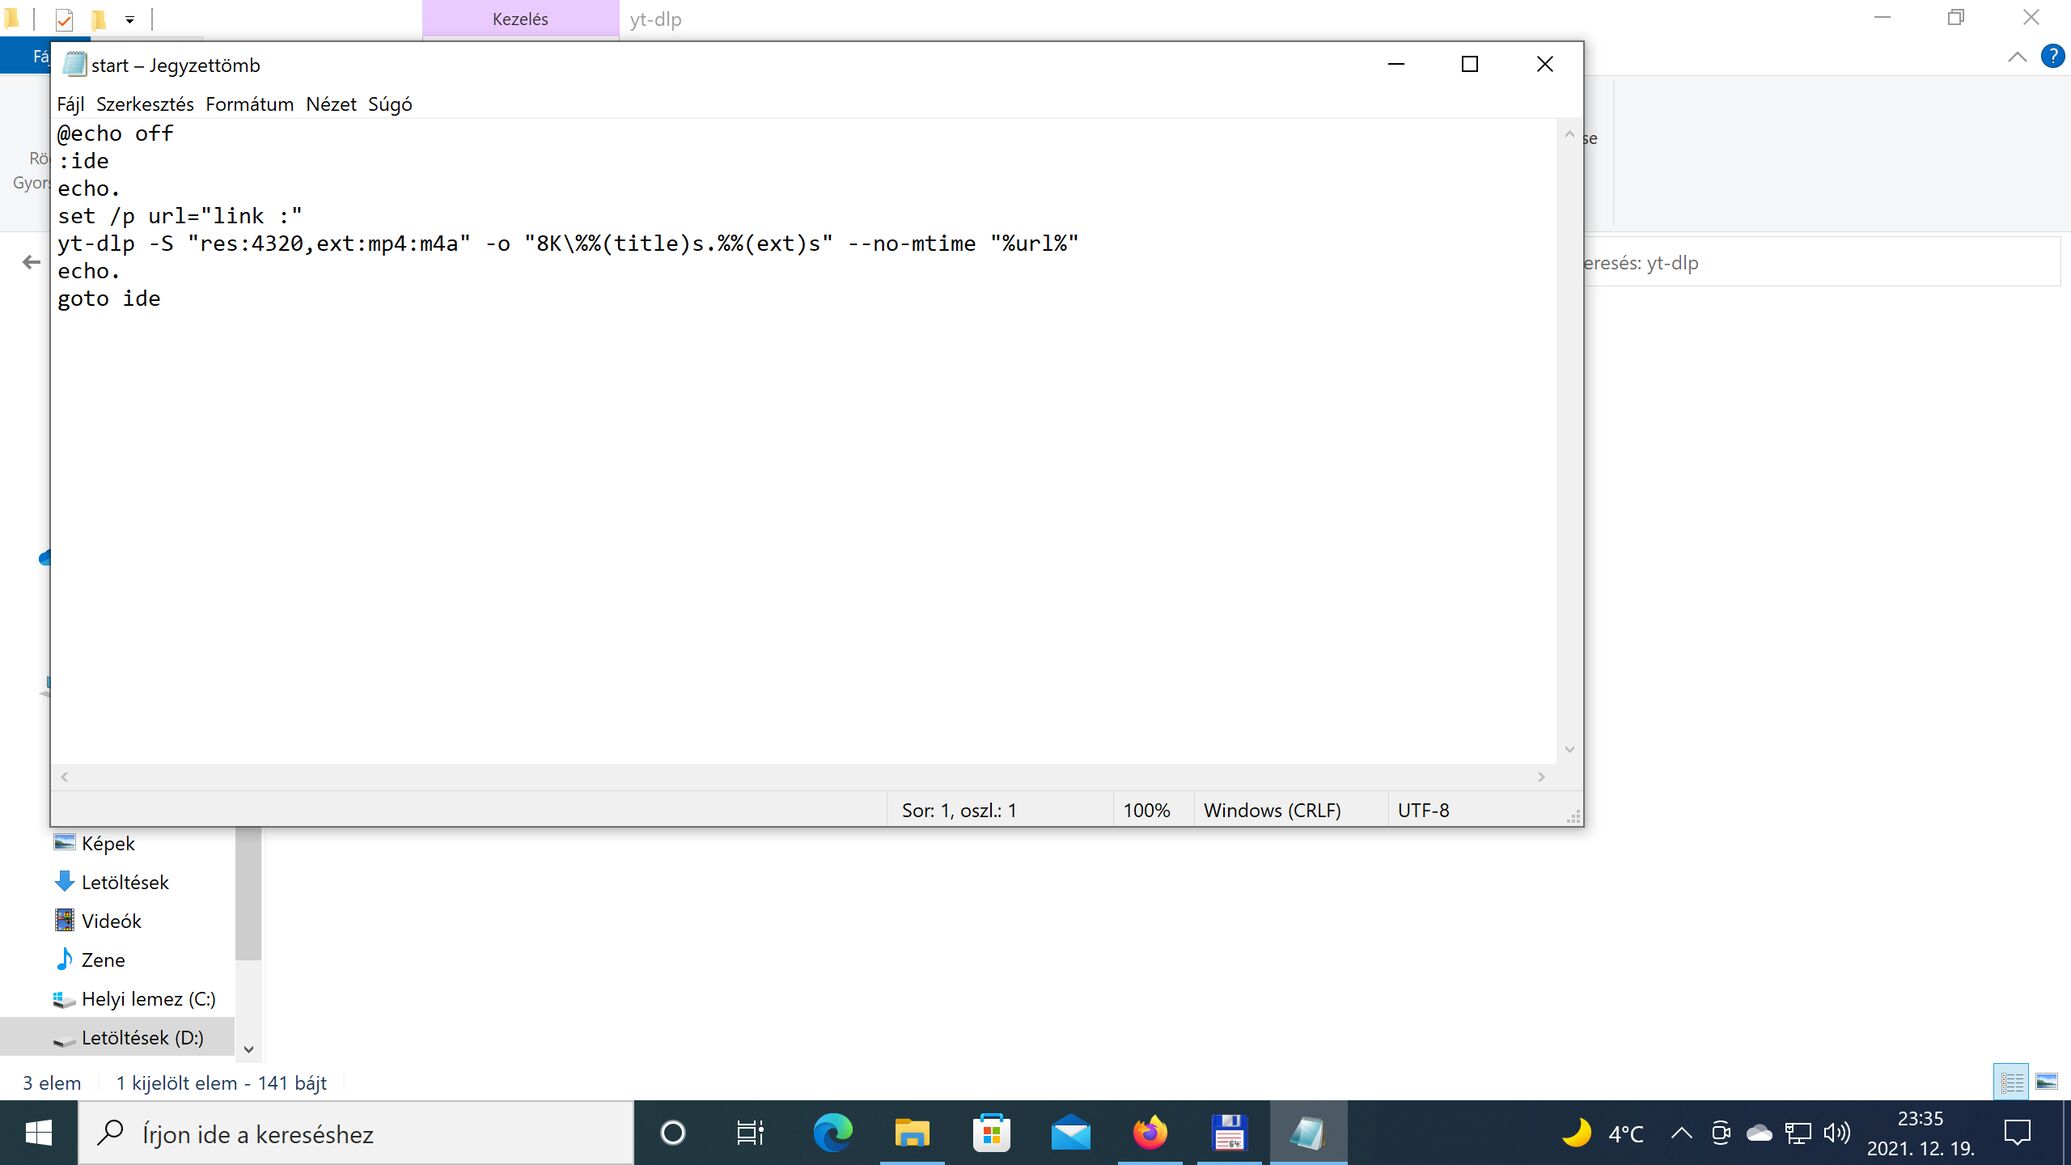The image size is (2071, 1165).
Task: Open the Mail app icon
Action: [1070, 1133]
